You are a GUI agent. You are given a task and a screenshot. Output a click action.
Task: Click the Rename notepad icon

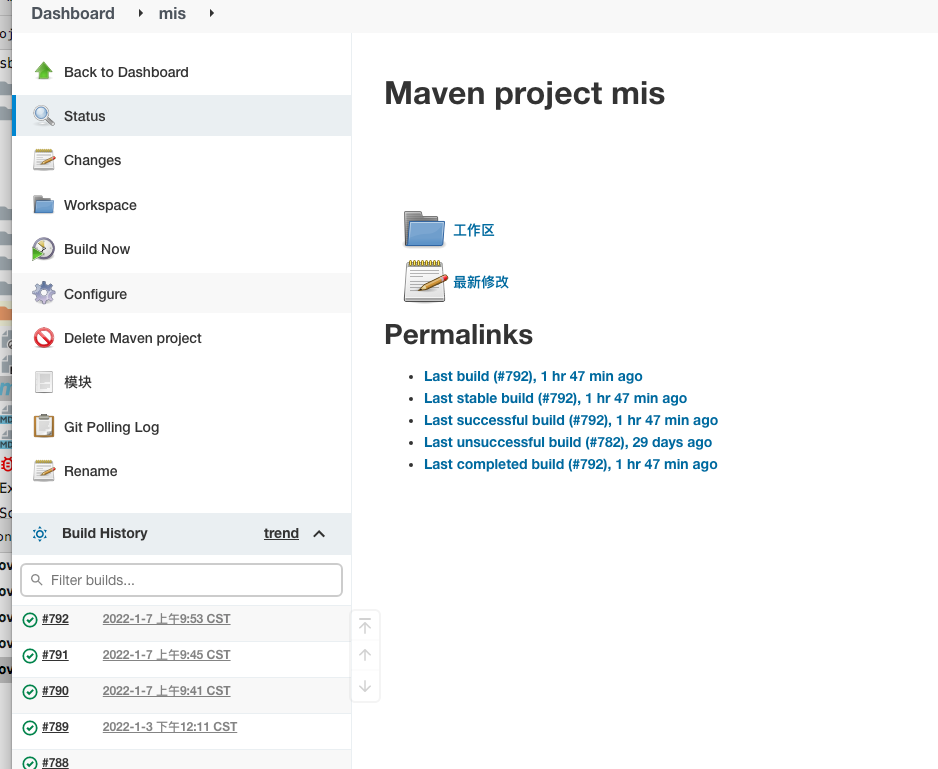(44, 471)
